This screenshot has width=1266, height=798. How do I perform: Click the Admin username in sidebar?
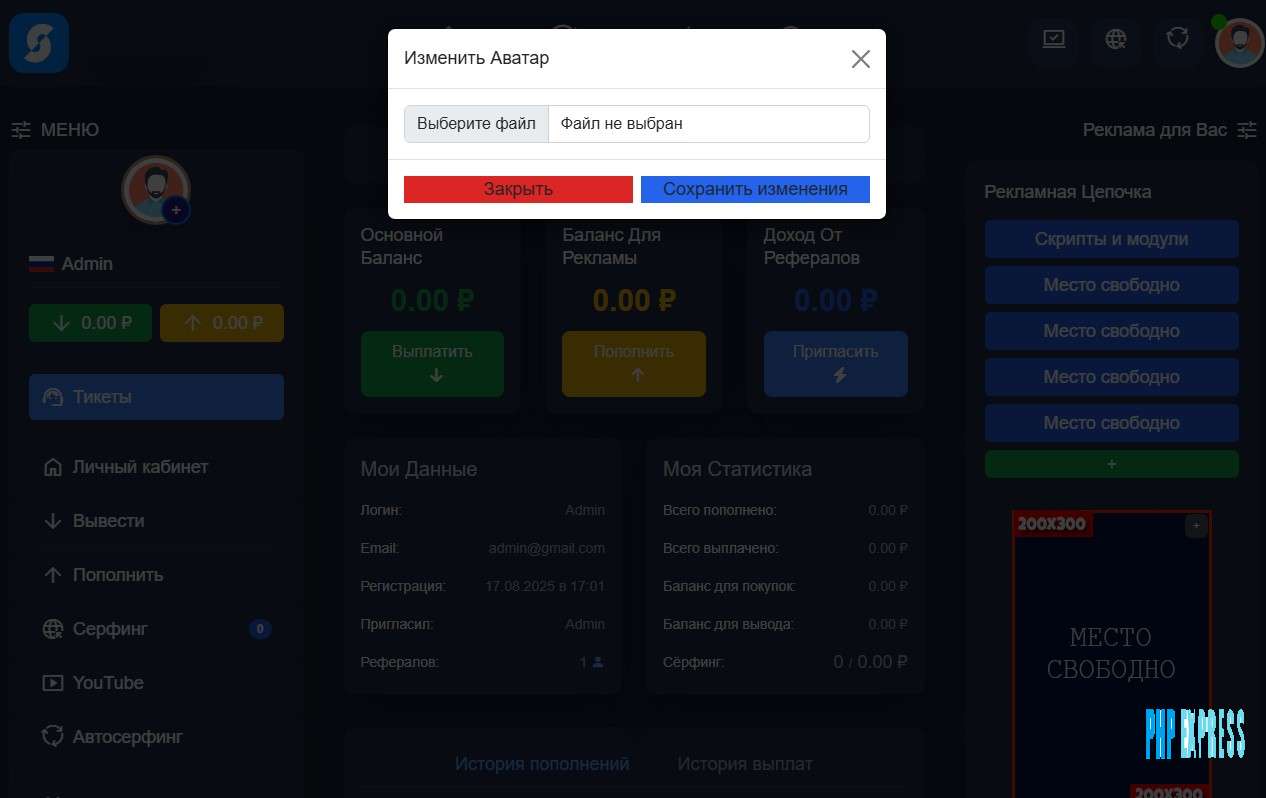click(87, 264)
